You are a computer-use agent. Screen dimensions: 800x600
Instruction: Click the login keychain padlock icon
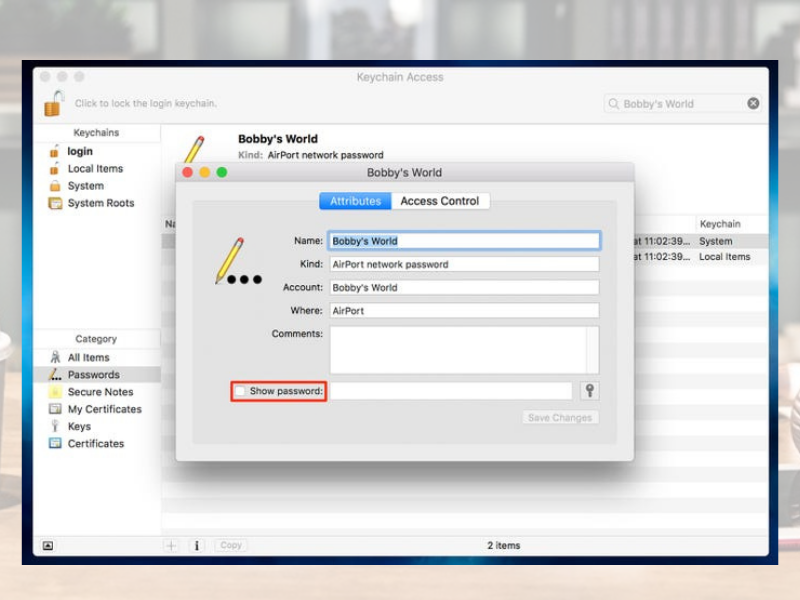pos(54,152)
